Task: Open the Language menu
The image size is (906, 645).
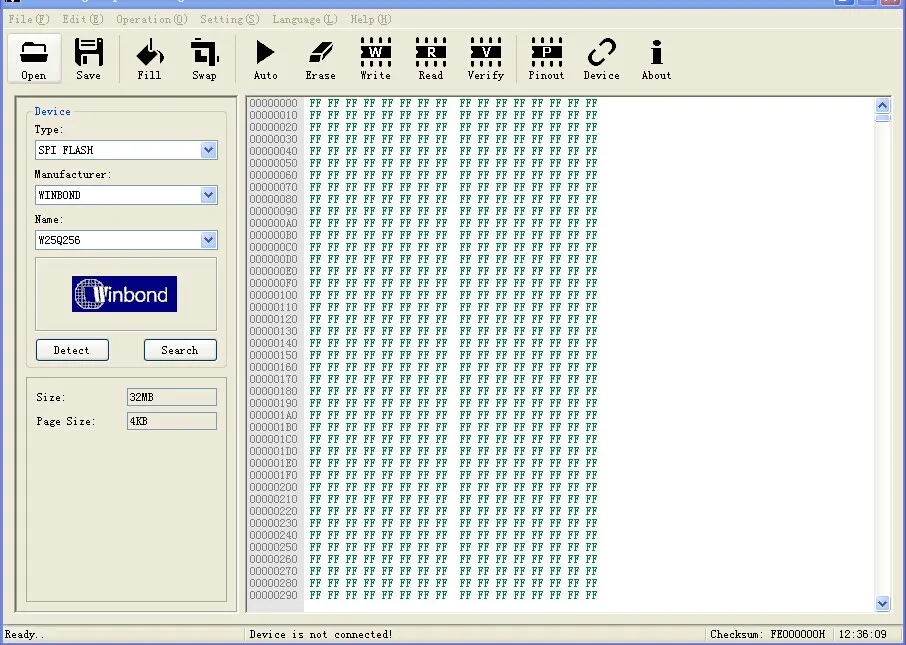Action: point(305,19)
